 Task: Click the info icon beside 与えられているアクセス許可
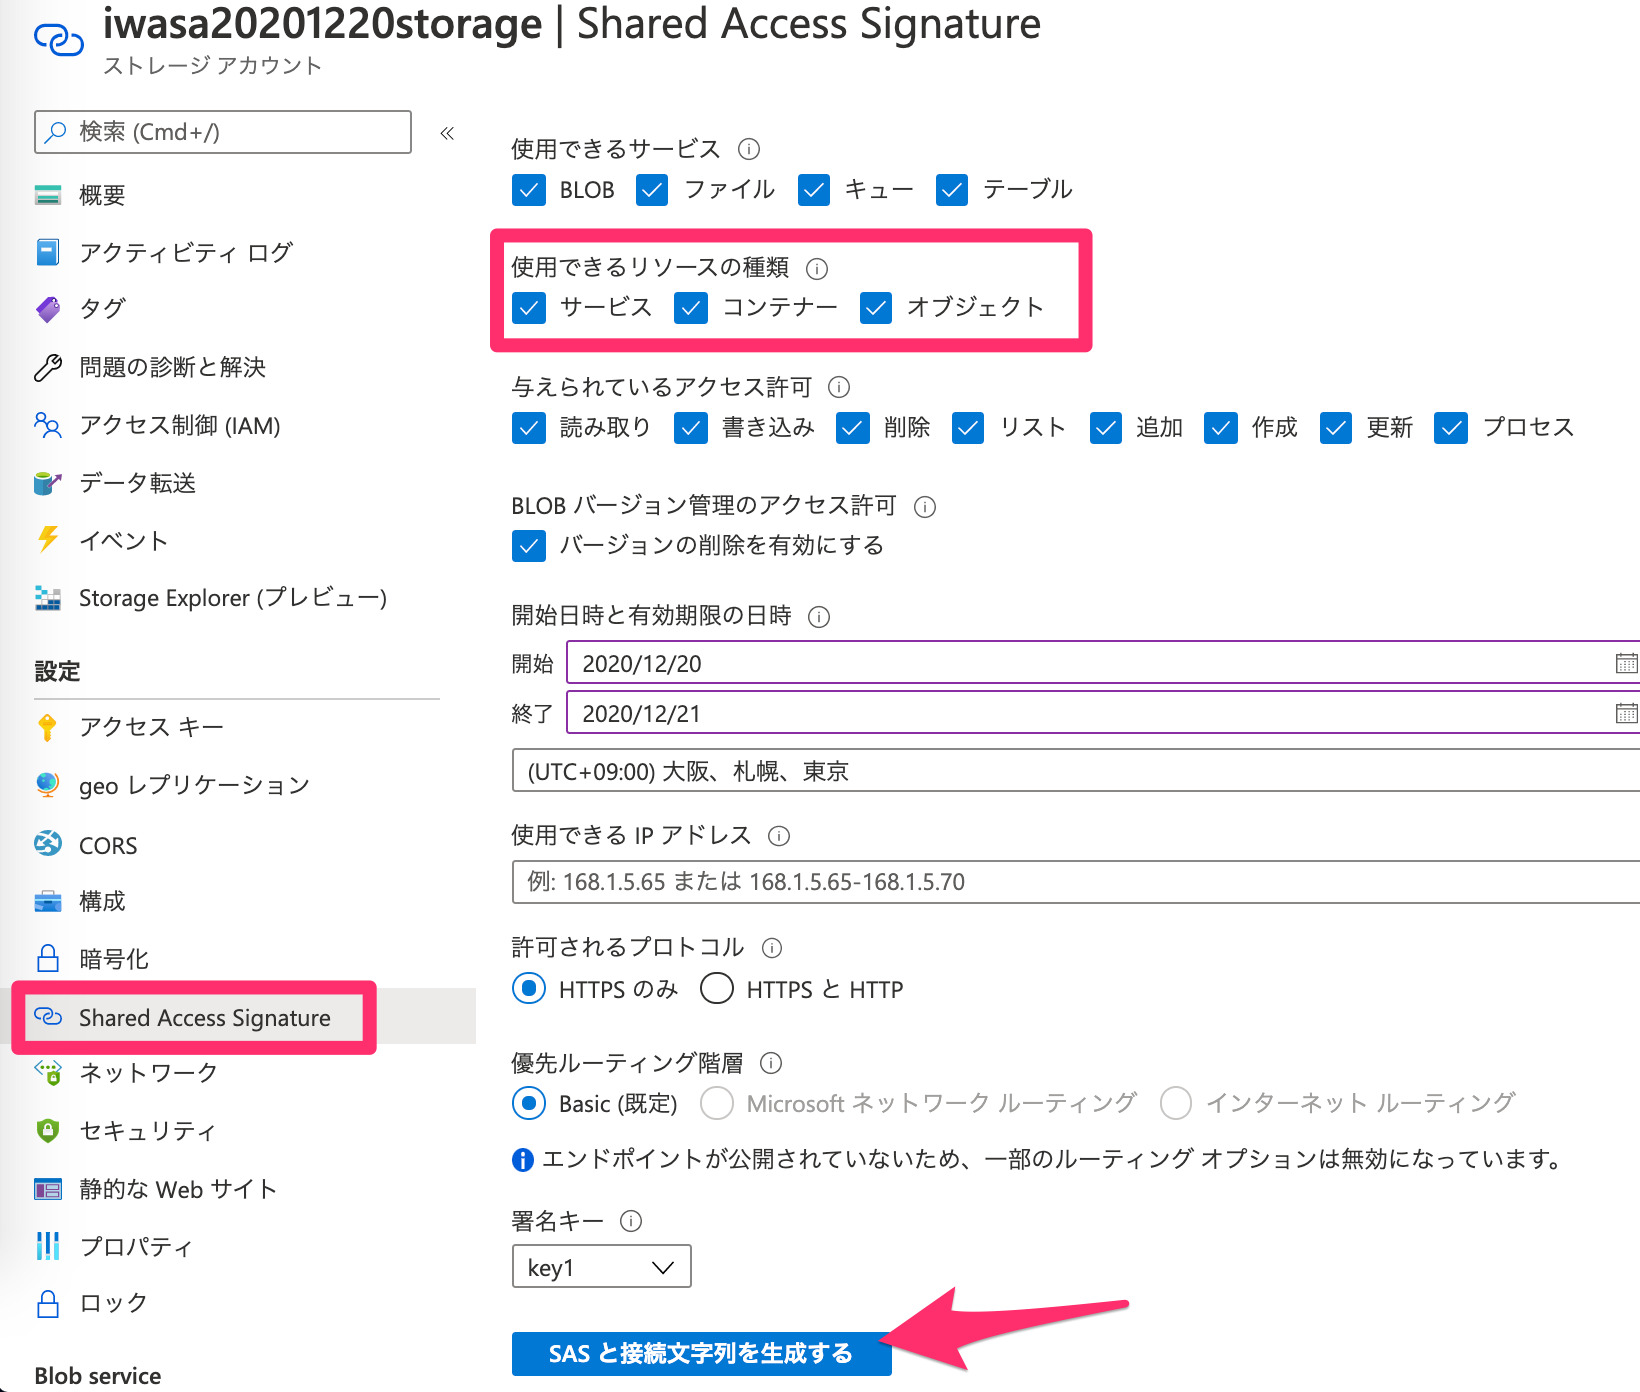pyautogui.click(x=839, y=387)
